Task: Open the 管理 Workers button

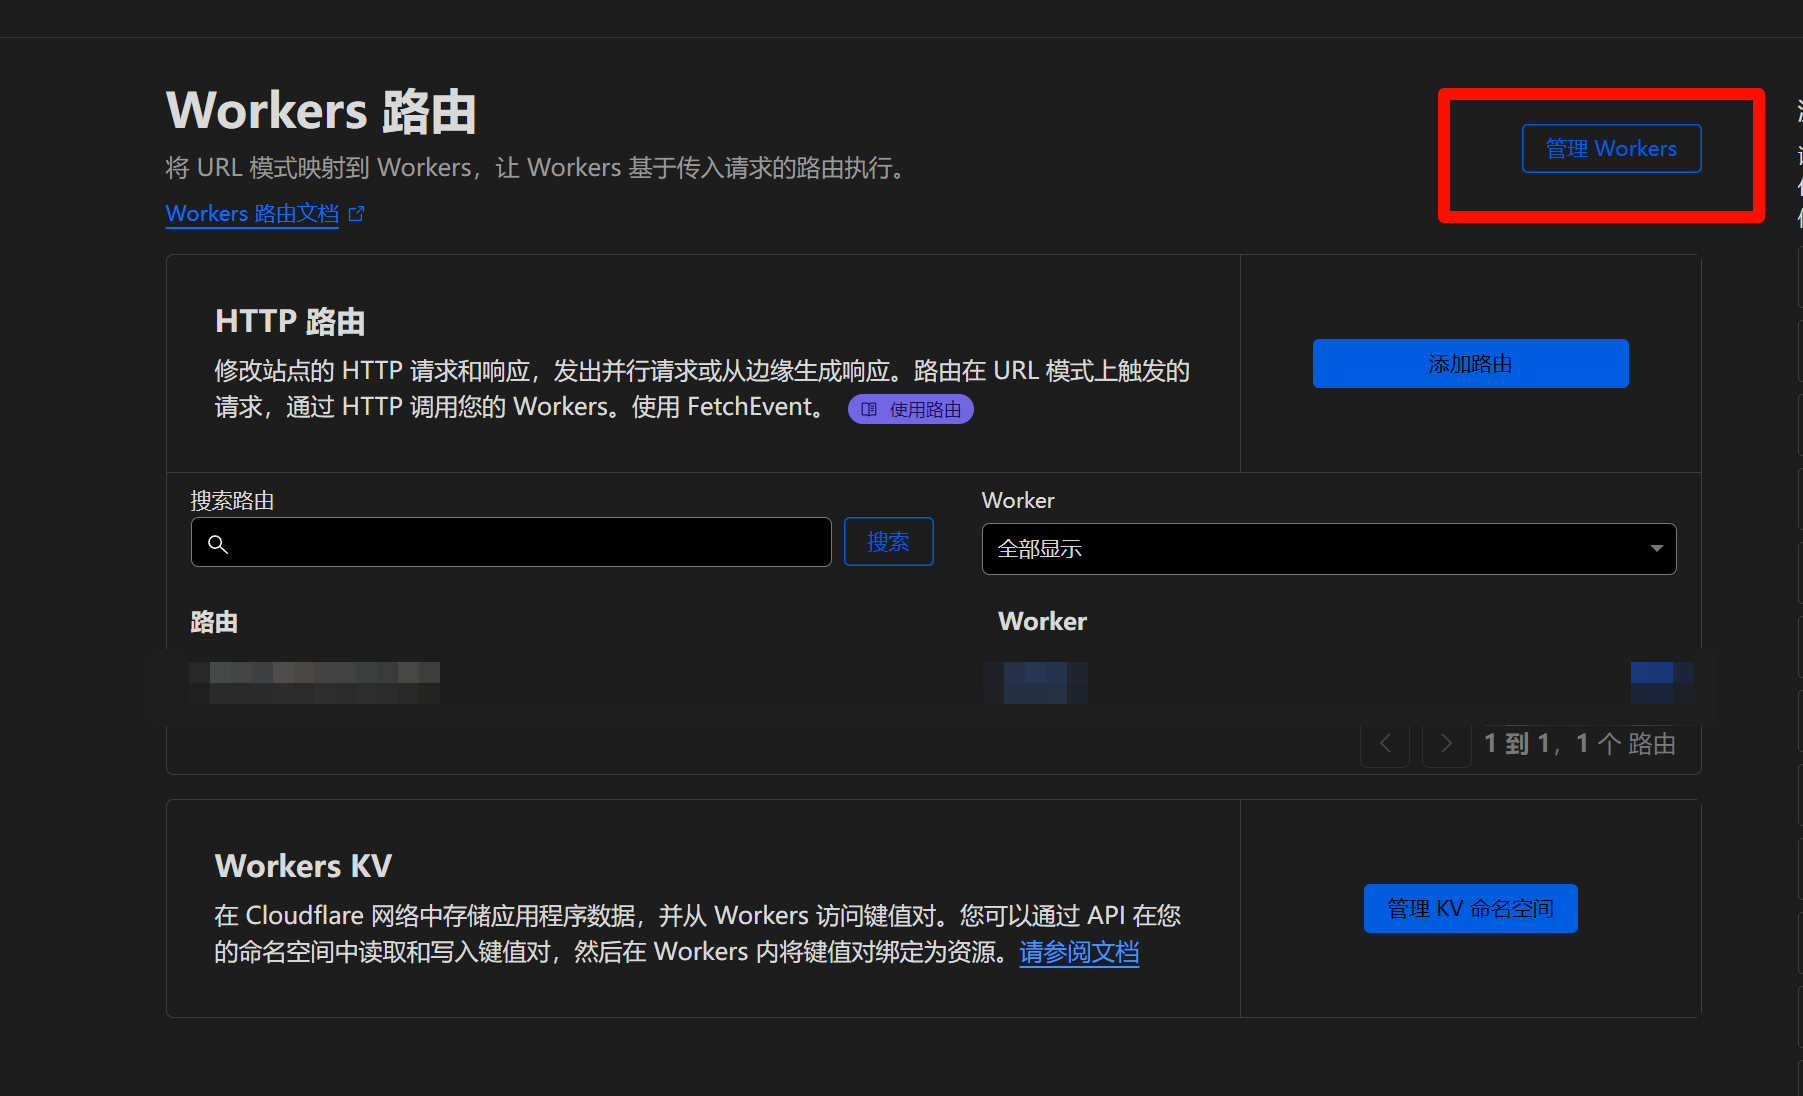Action: pos(1611,148)
